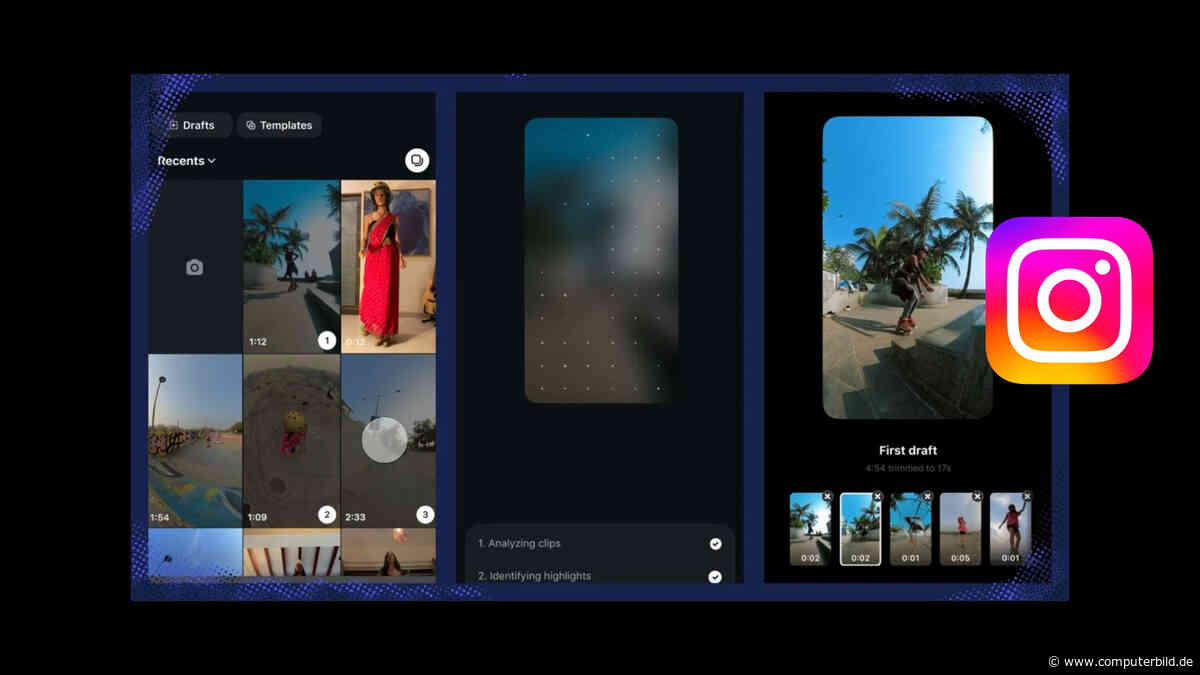Viewport: 1200px width, 675px height.
Task: Click the '1. Analyzing clips' step text
Action: click(x=519, y=544)
